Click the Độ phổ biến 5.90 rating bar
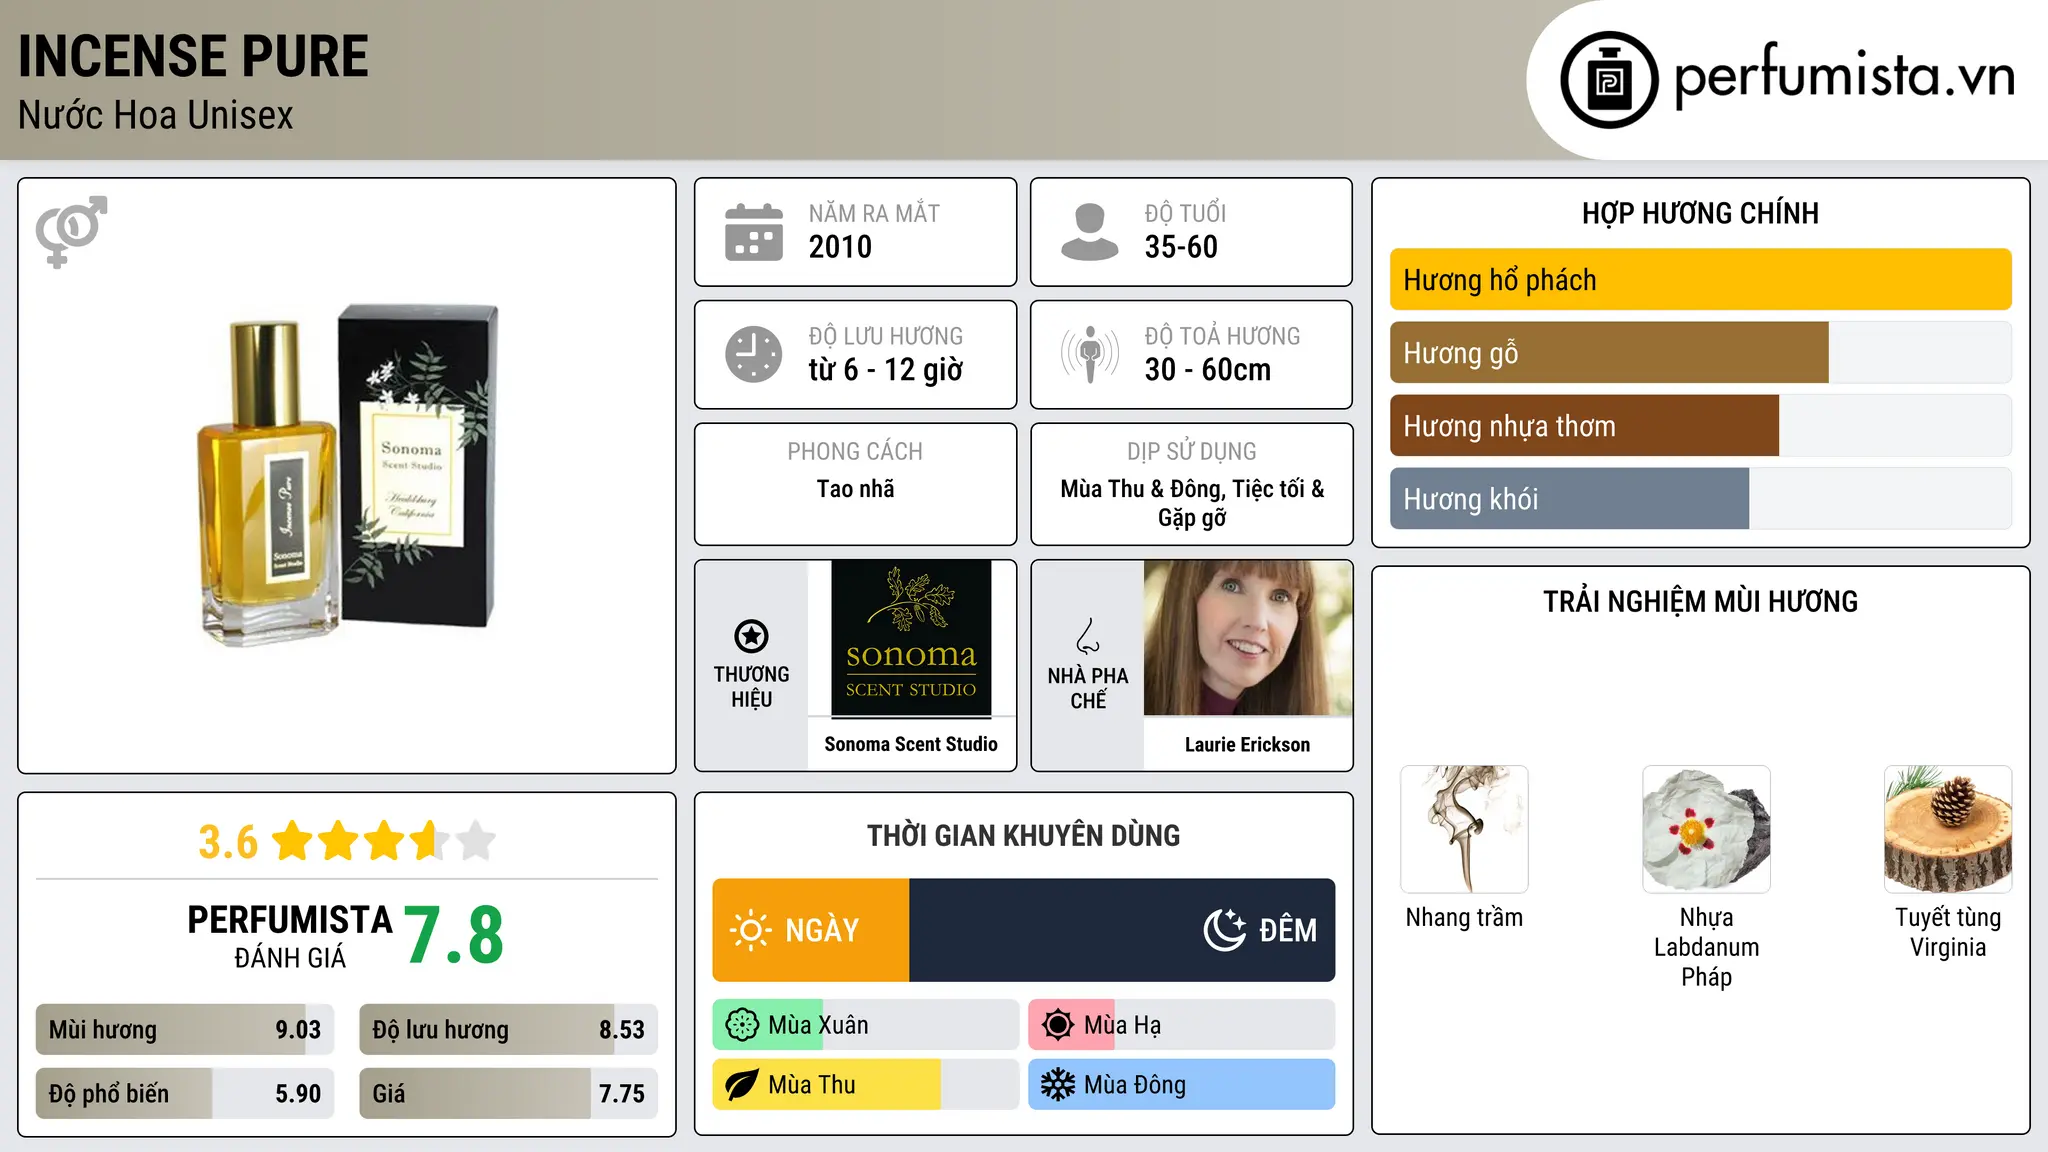The width and height of the screenshot is (2048, 1152). 185,1094
